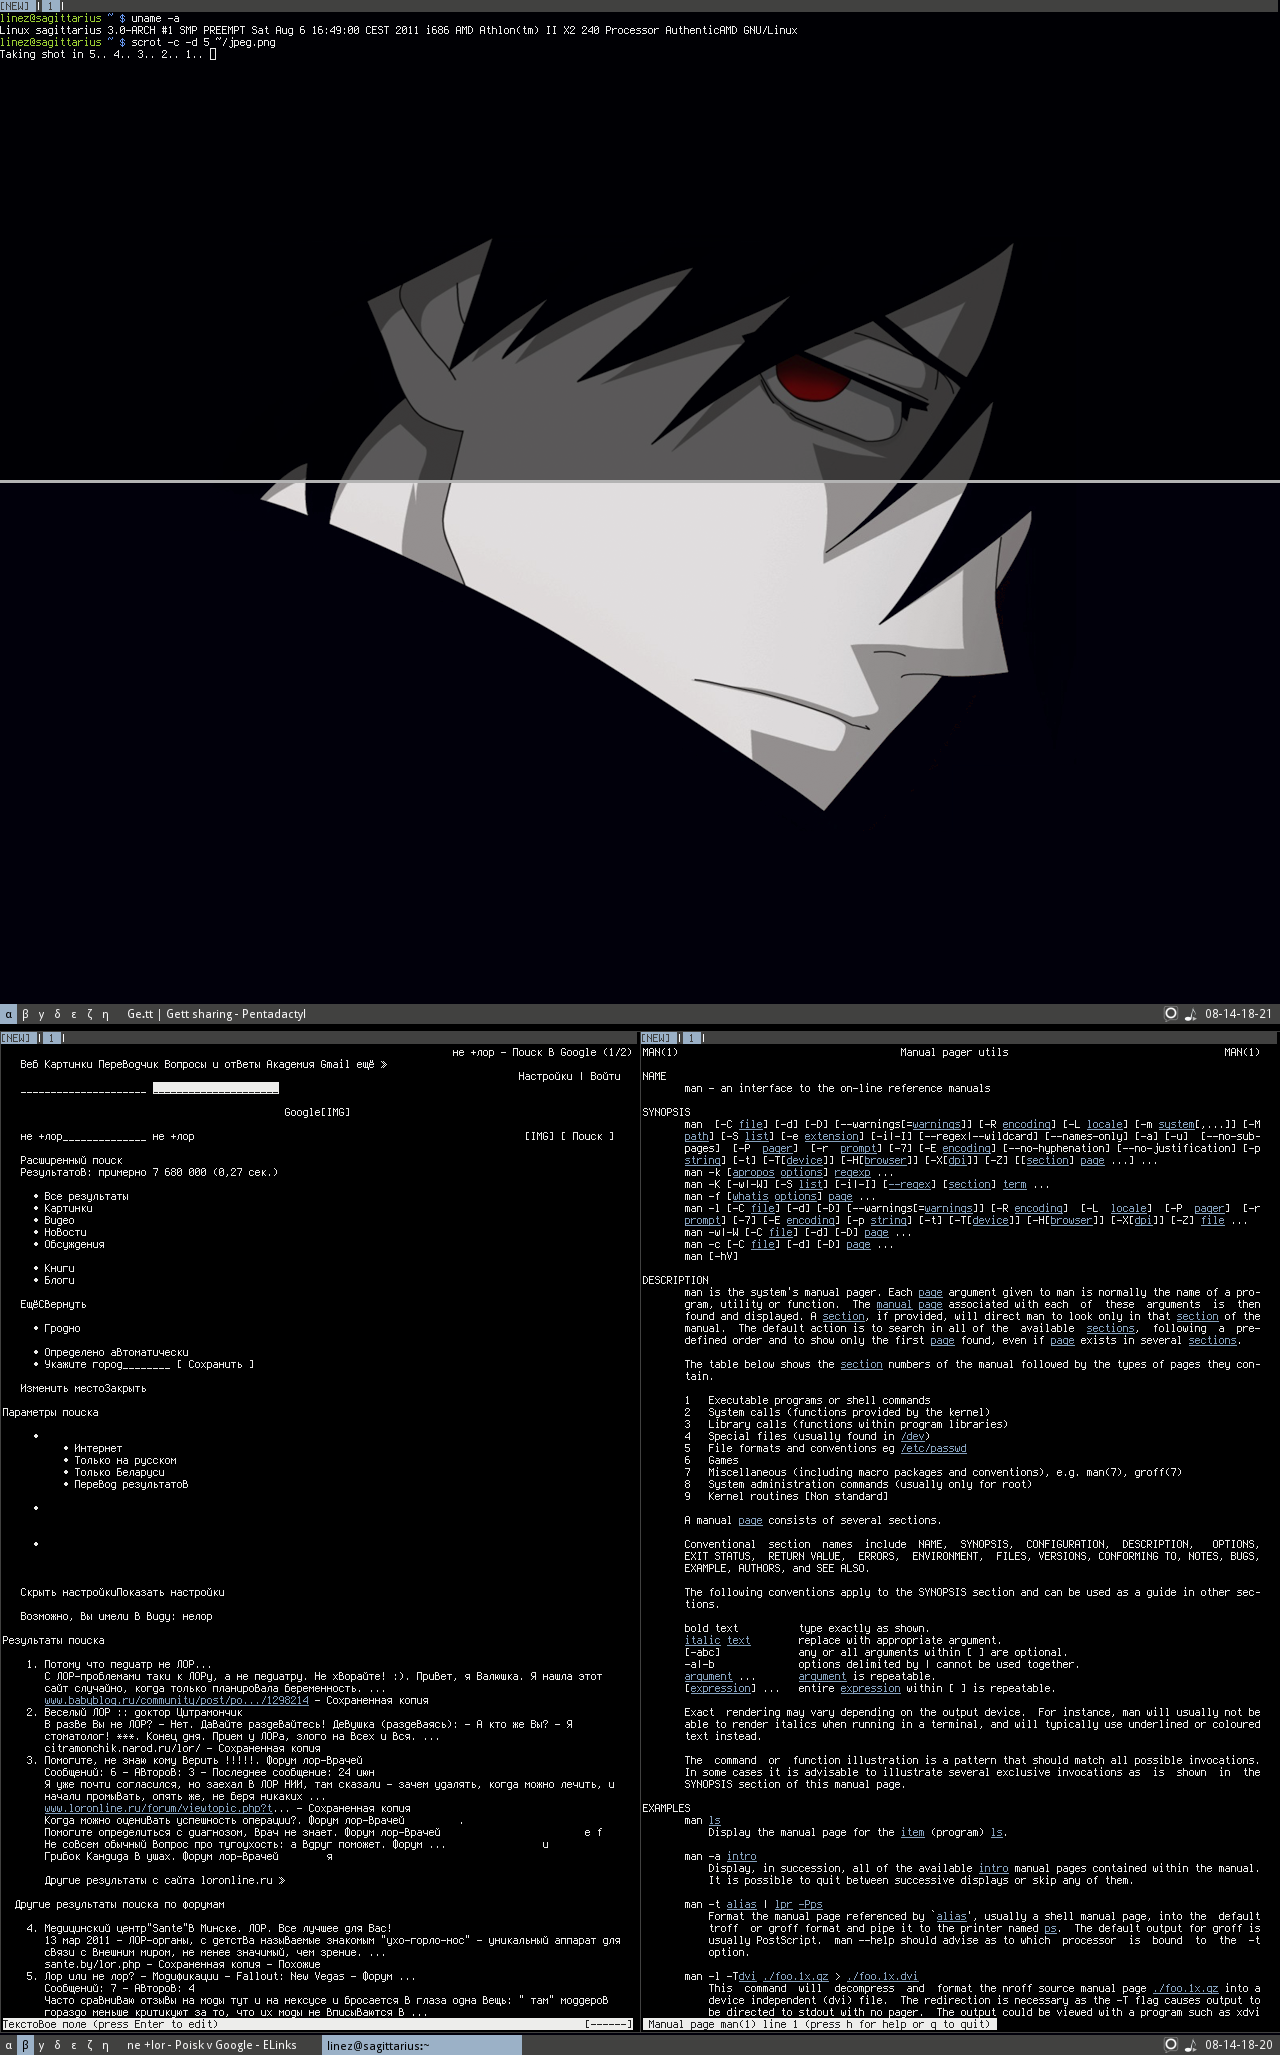Select Гродно location option
Viewport: 1280px width, 2055px height.
coord(62,1328)
